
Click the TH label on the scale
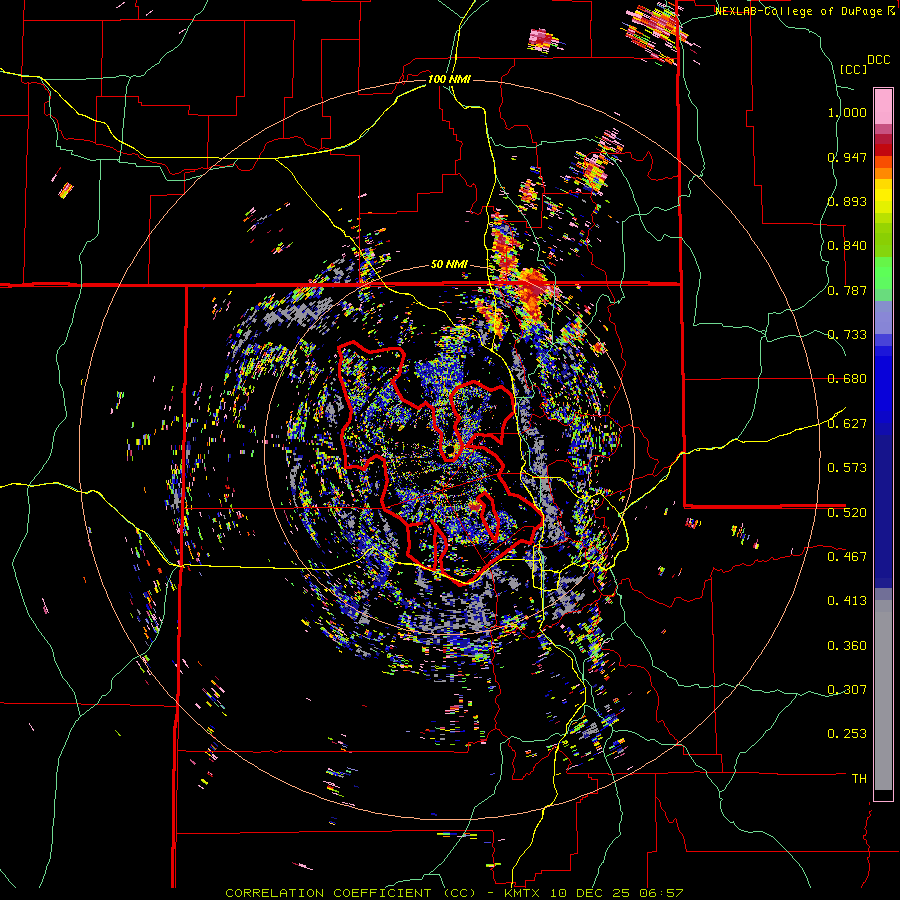pyautogui.click(x=859, y=779)
